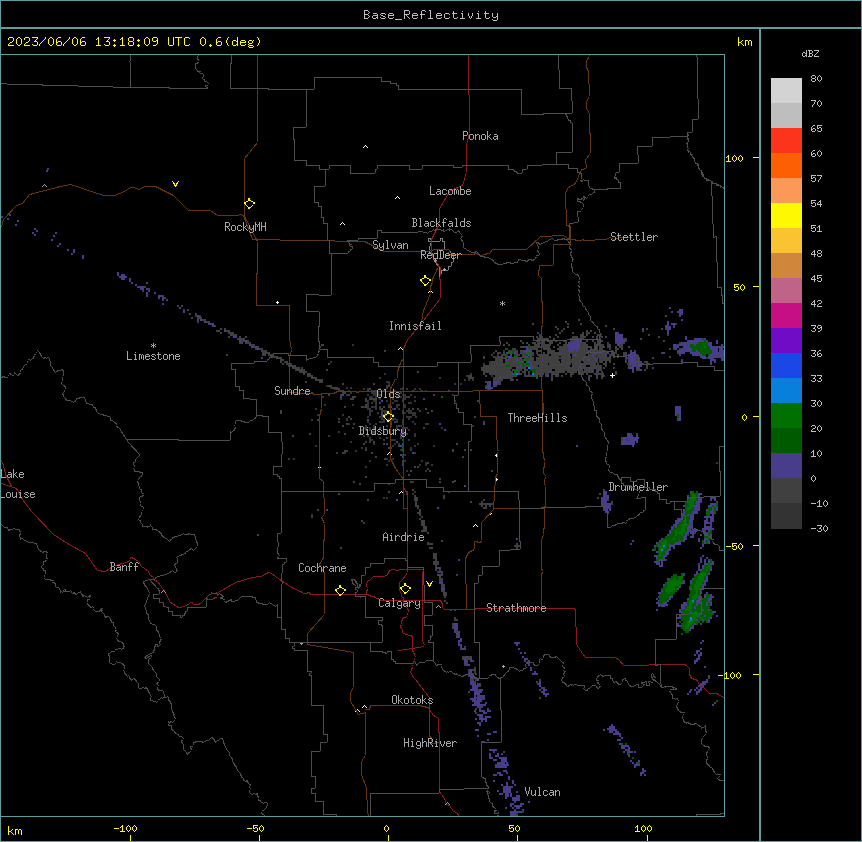
Task: Click the -30 value on the dBZ scale
Action: [819, 528]
